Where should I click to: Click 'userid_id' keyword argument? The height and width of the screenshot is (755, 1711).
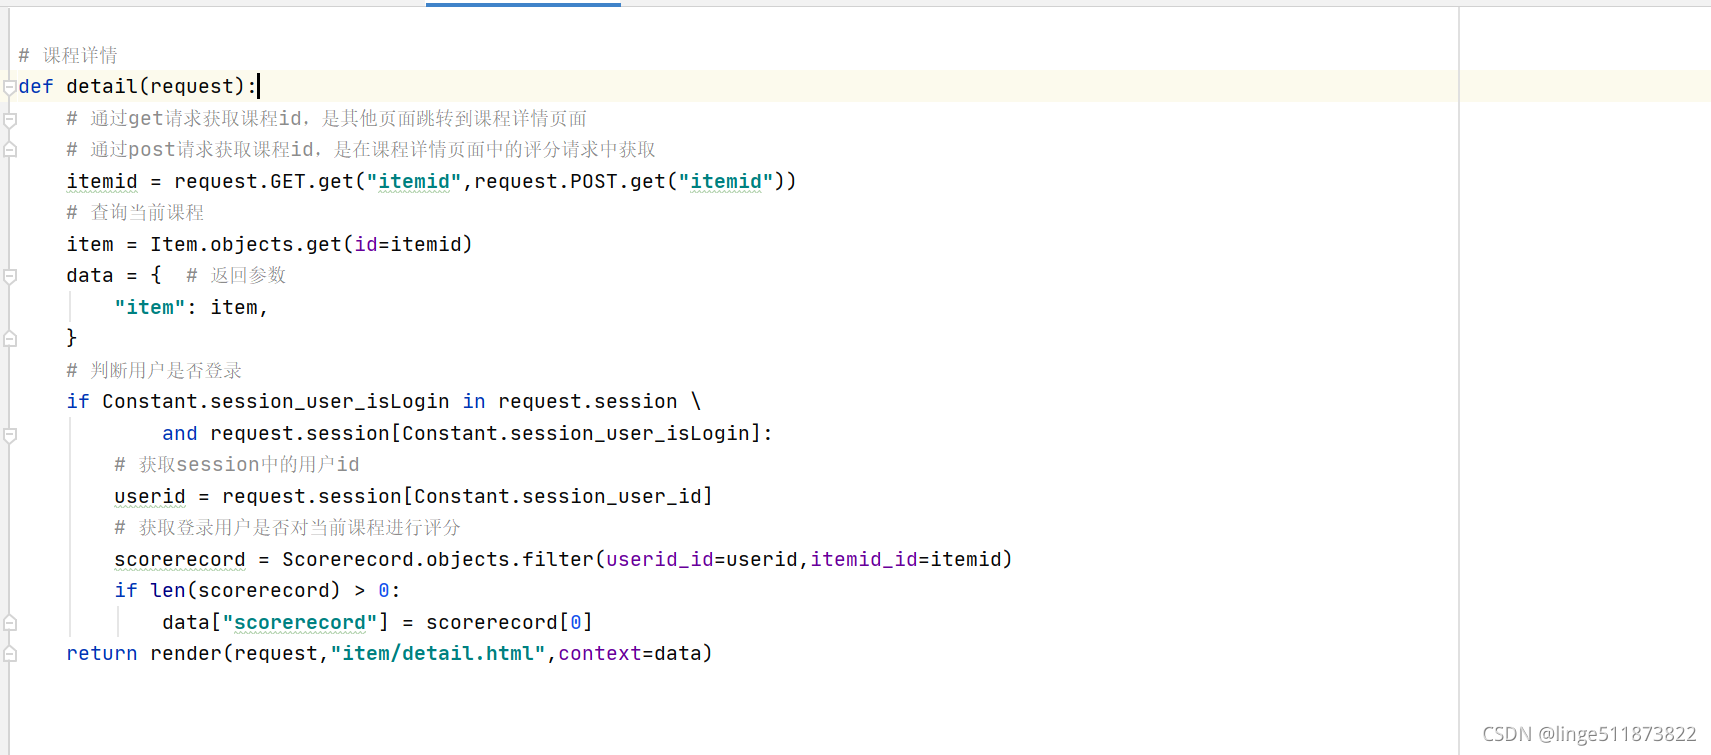660,559
